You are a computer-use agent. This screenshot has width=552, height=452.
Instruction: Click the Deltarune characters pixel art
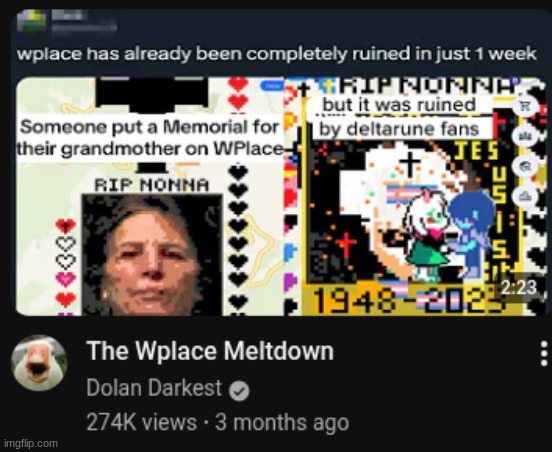[x=447, y=234]
